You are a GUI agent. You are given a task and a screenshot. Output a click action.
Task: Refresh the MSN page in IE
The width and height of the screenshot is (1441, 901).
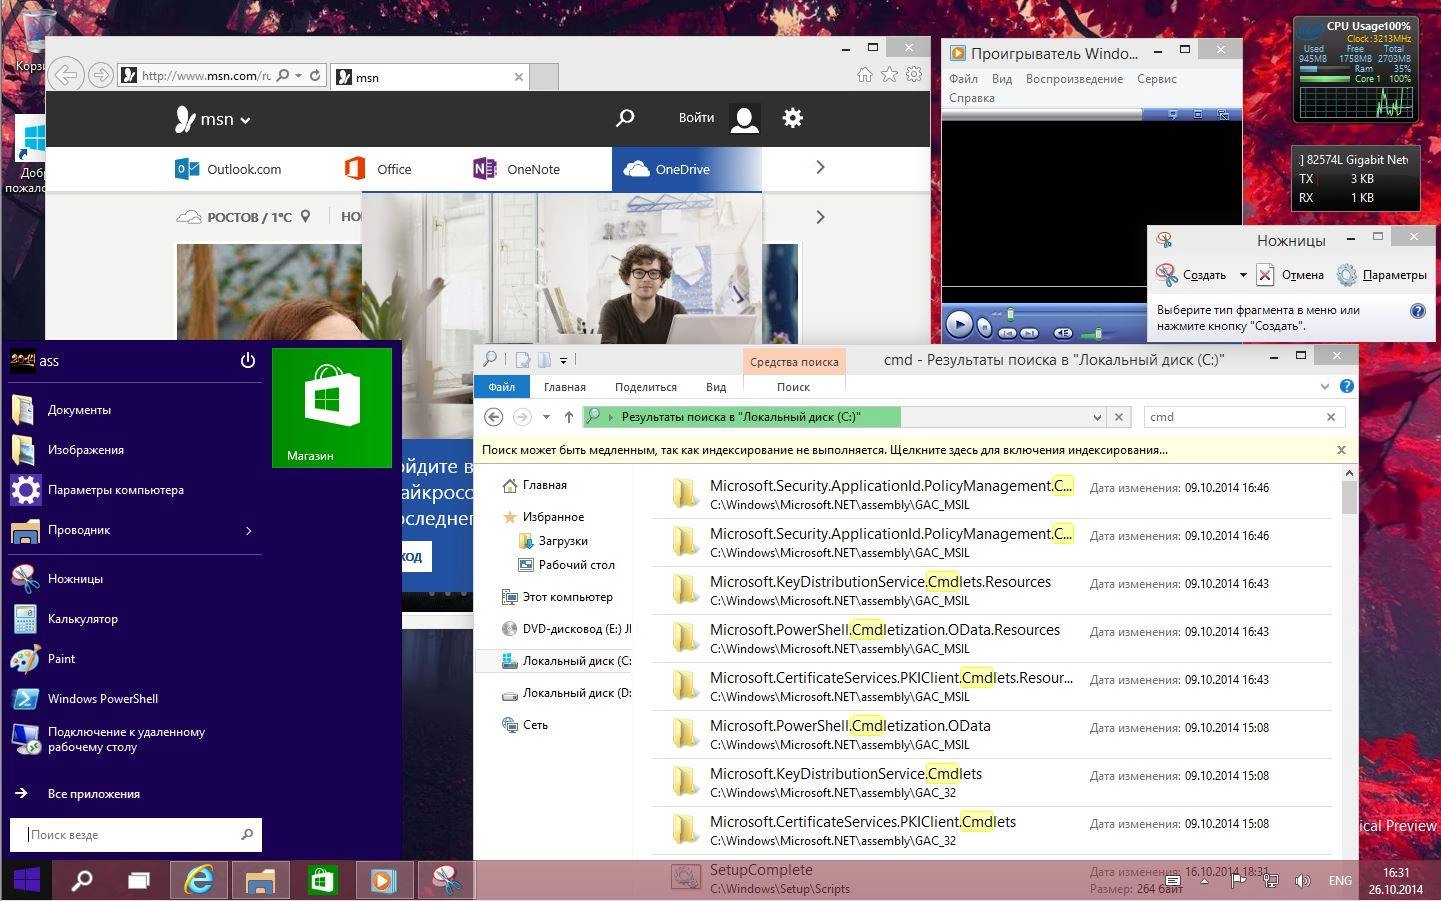point(315,75)
